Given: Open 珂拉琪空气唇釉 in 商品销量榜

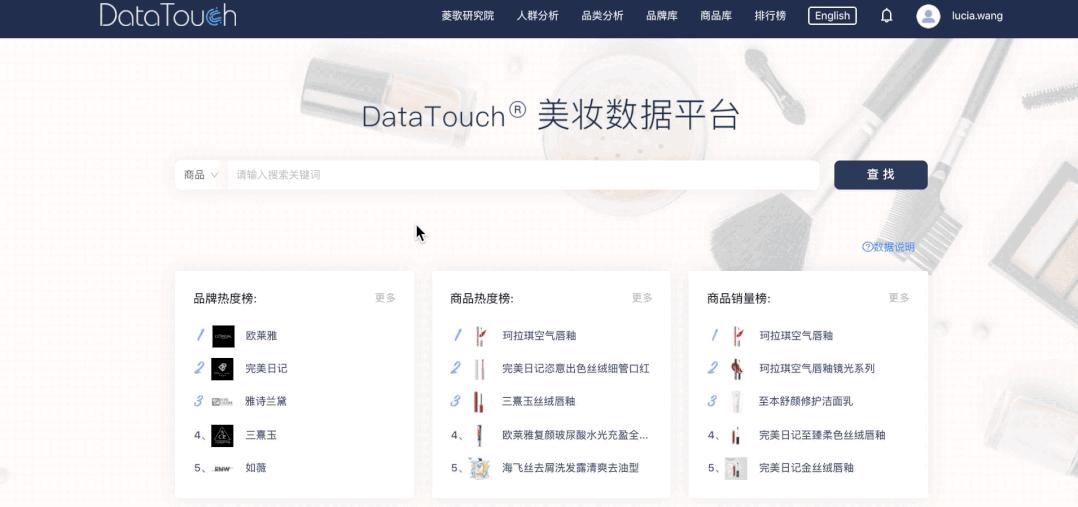Looking at the screenshot, I should coord(796,336).
